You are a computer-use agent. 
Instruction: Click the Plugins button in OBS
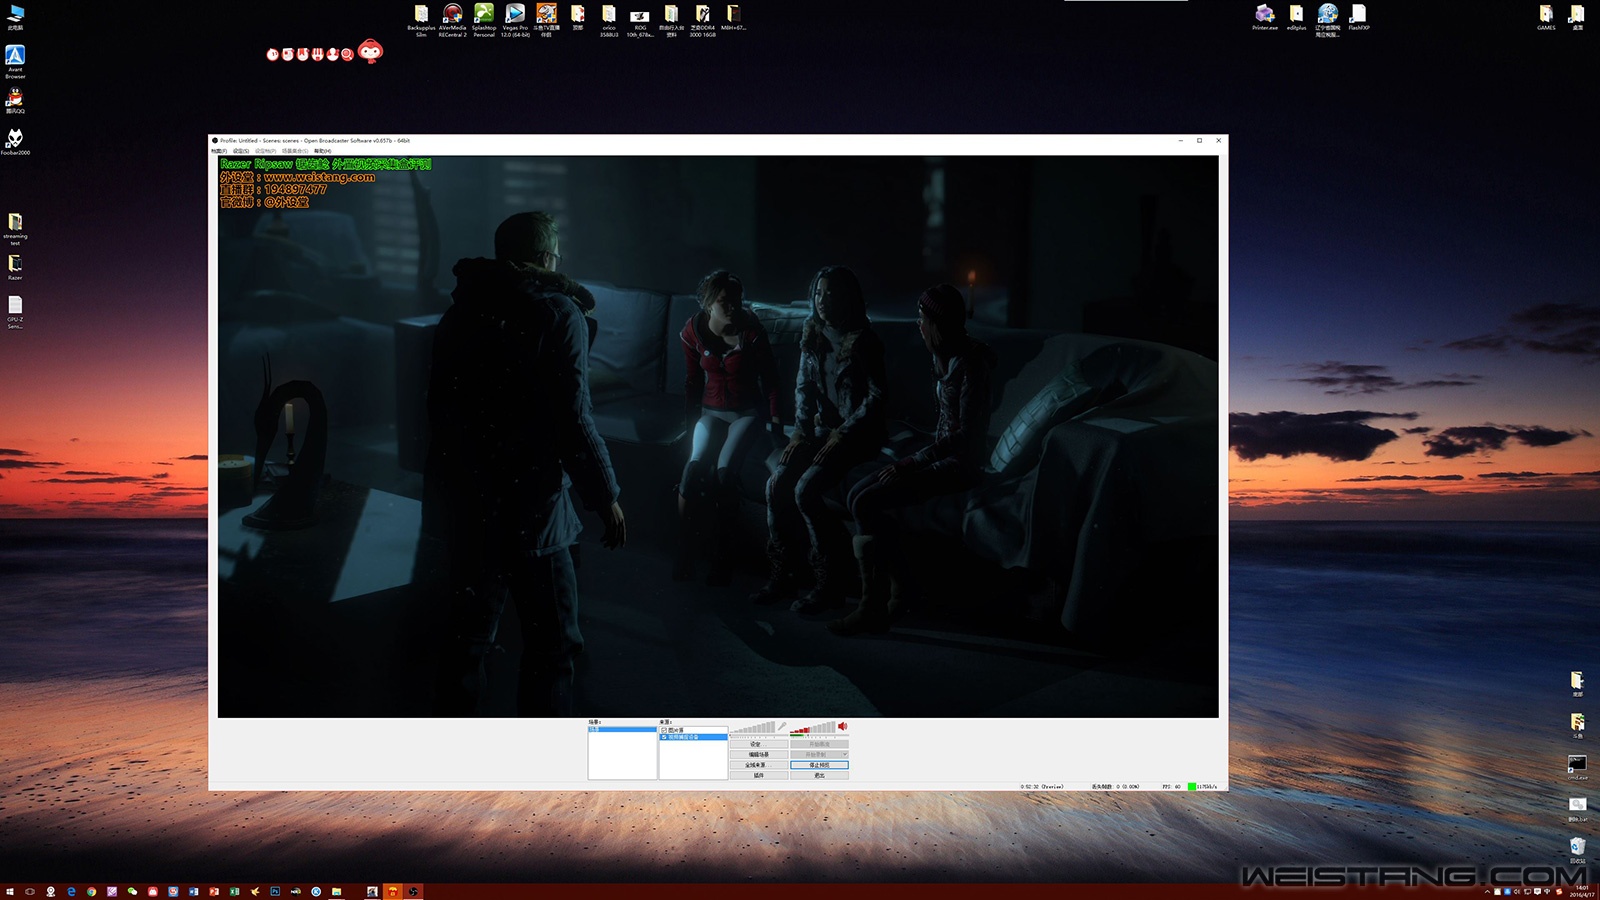(759, 775)
